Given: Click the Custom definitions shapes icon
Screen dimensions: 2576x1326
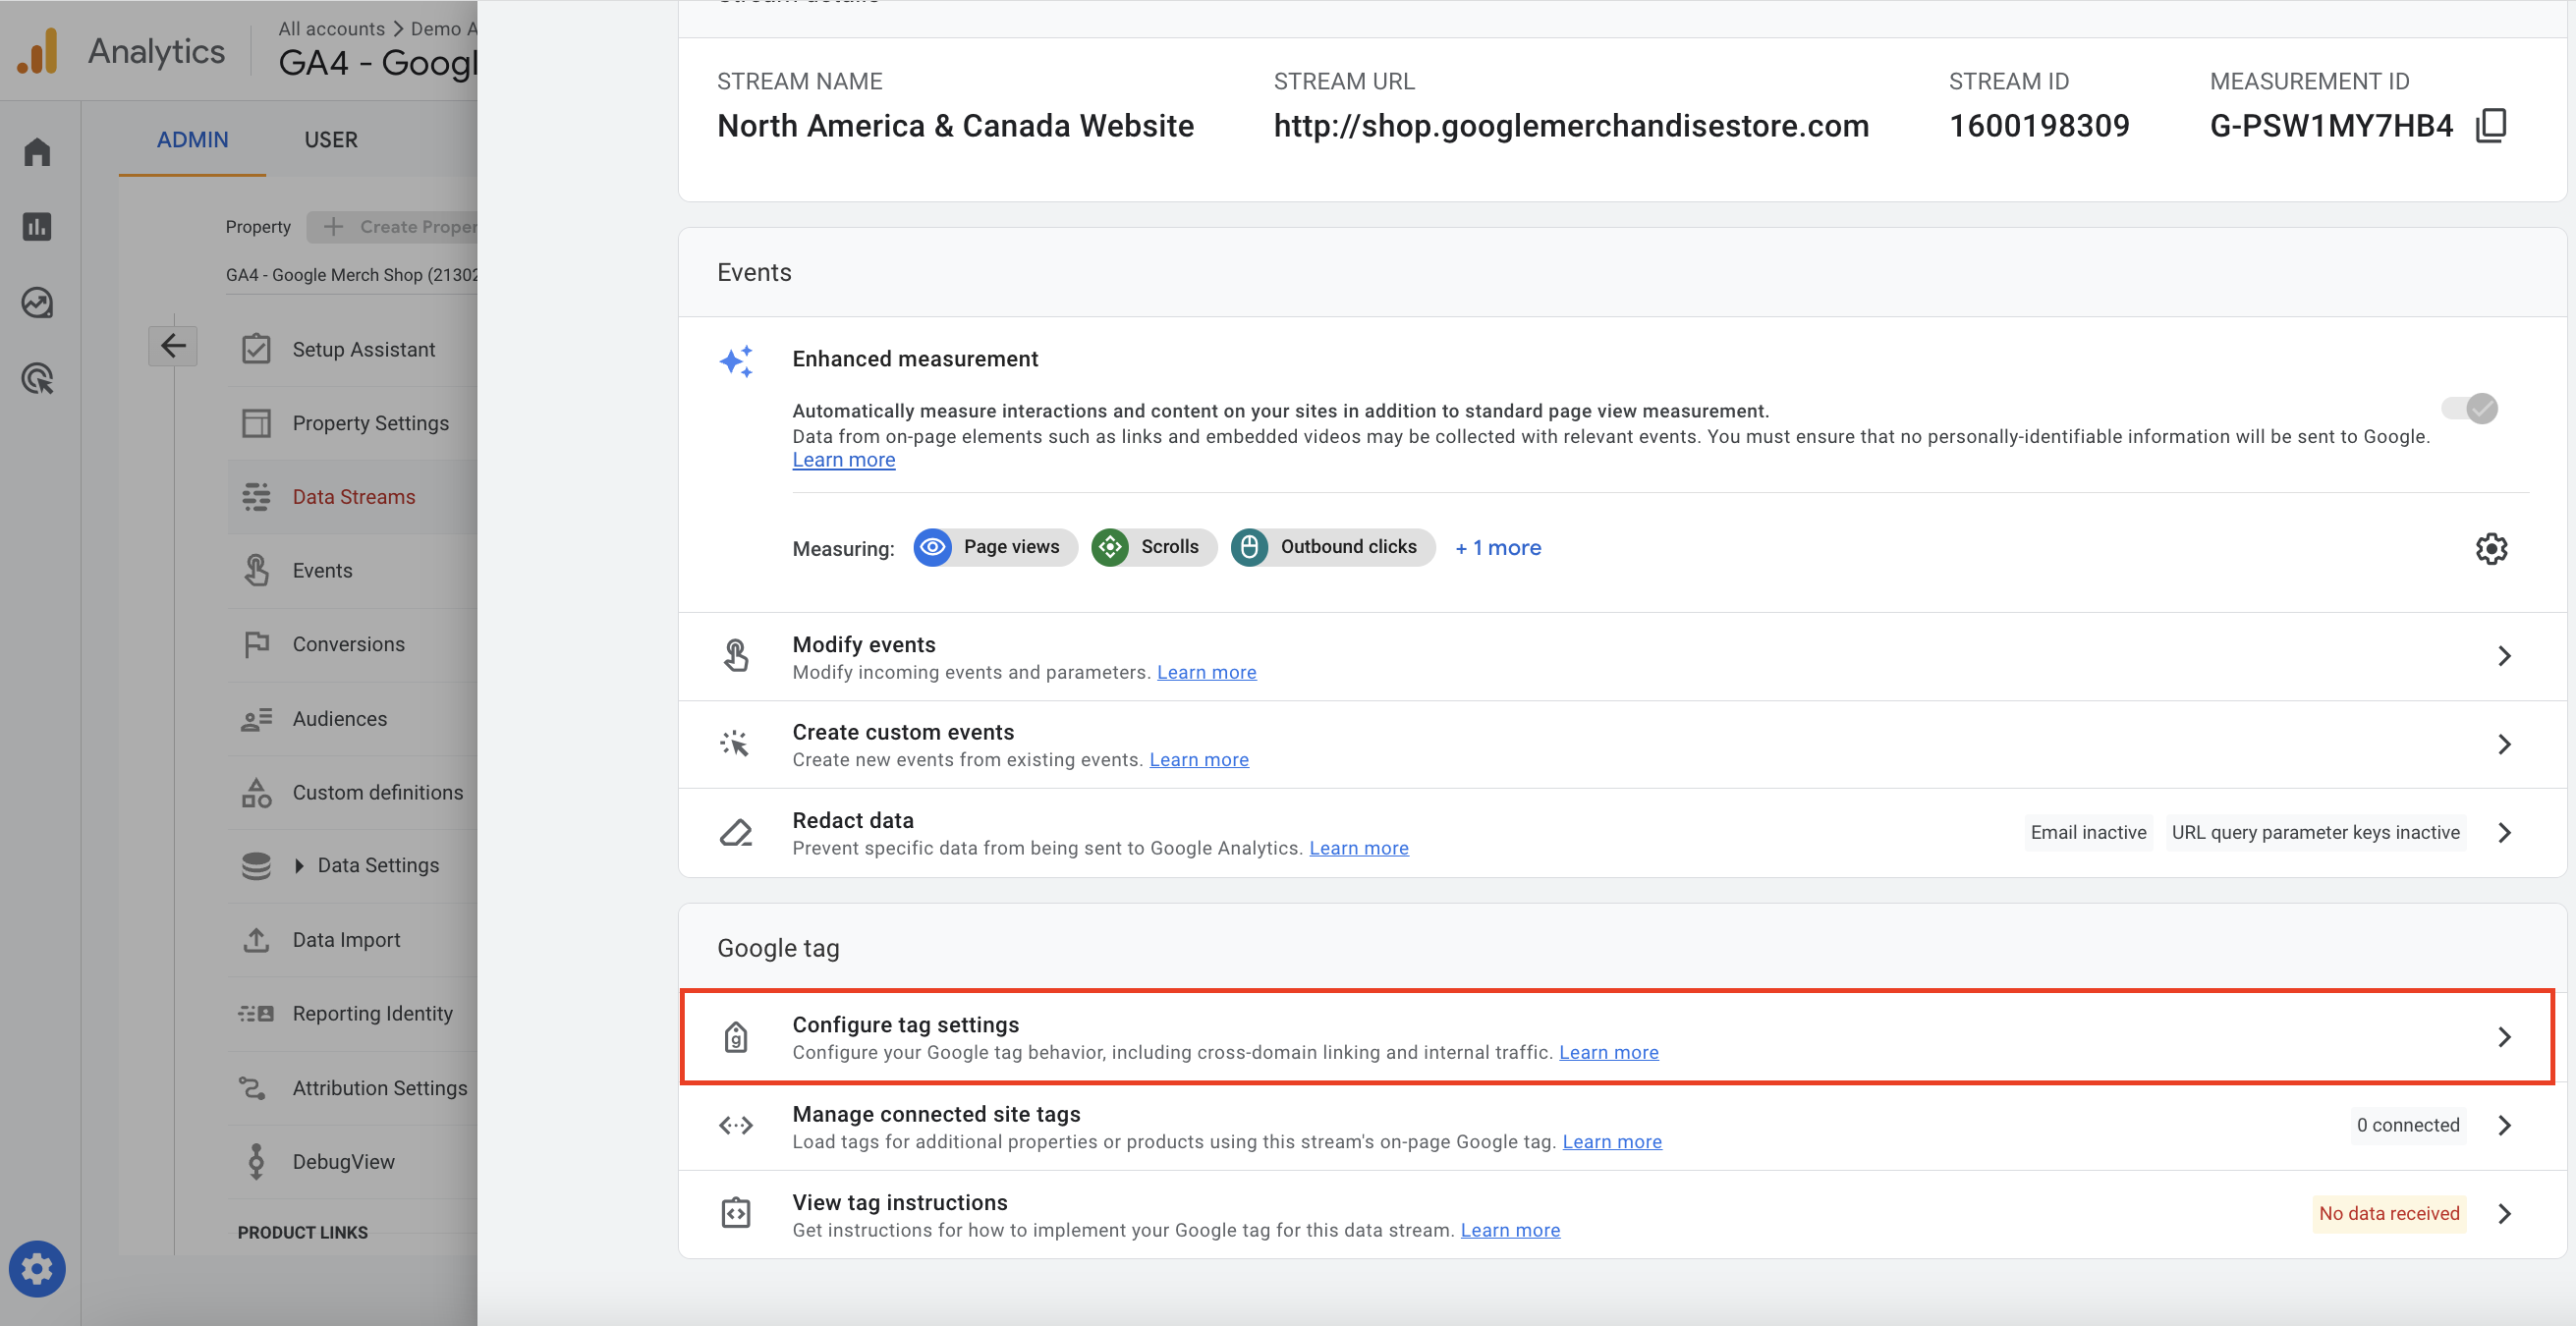Looking at the screenshot, I should click(256, 792).
